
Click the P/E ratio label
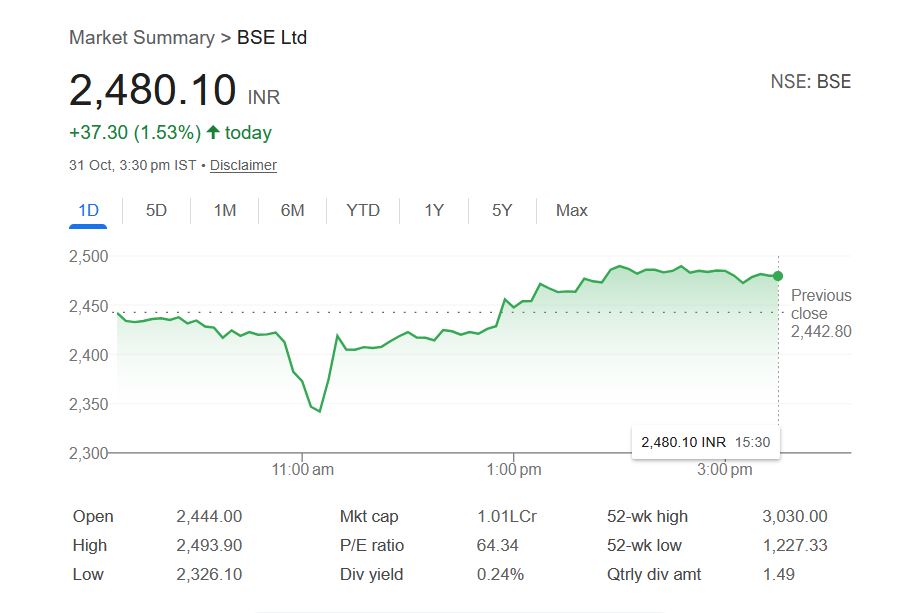point(371,546)
